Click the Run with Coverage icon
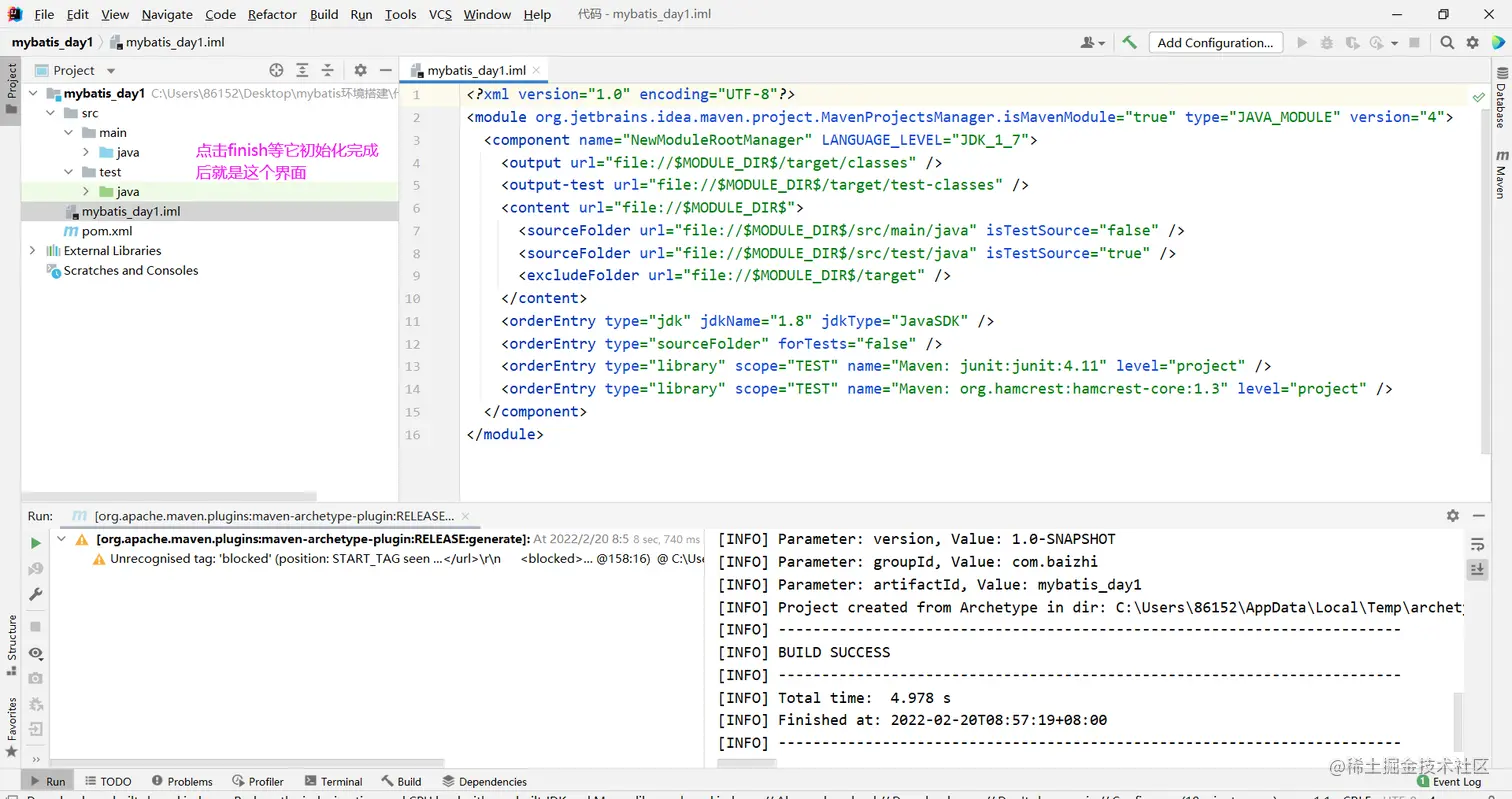 pos(1352,43)
